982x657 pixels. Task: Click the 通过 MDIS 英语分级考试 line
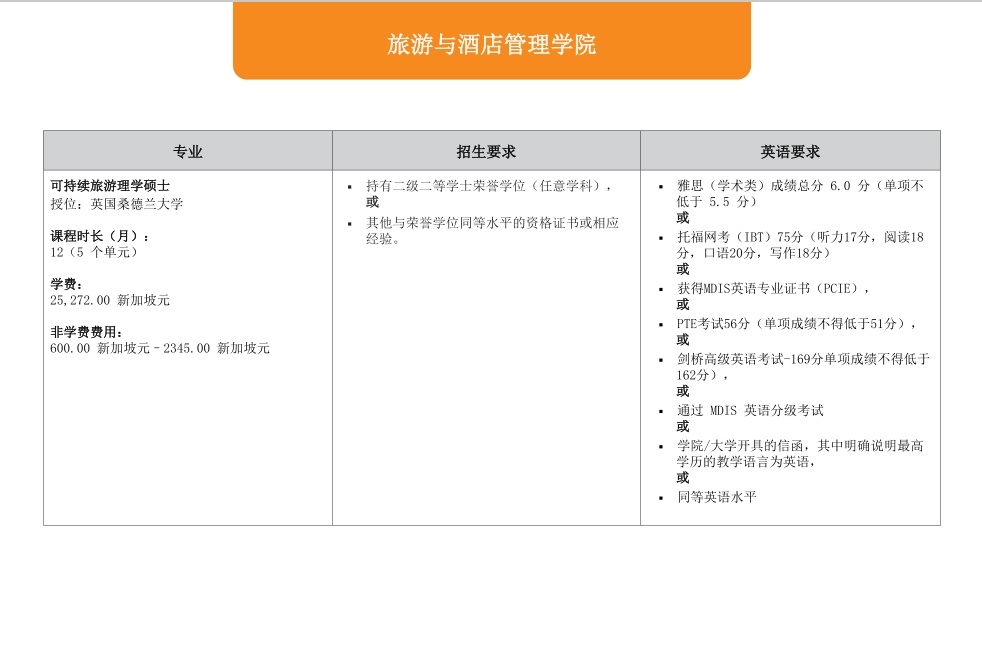coord(750,411)
